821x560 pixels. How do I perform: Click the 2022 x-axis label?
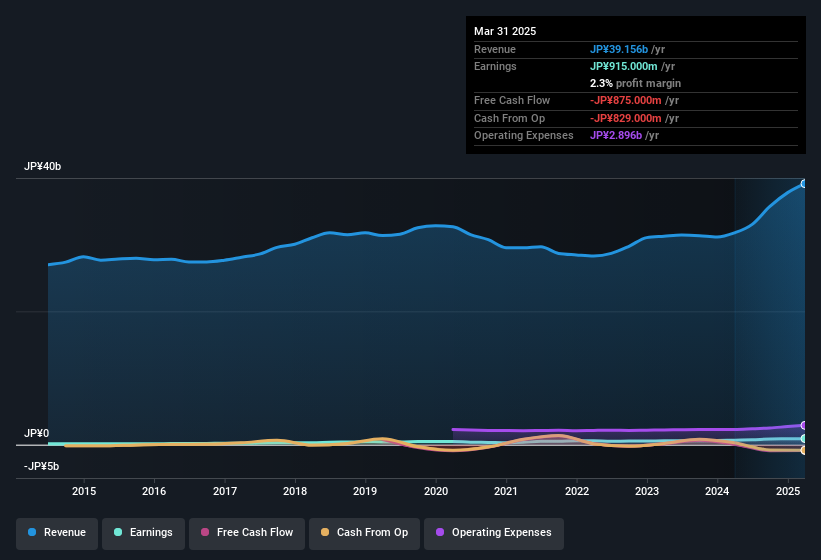[x=576, y=491]
